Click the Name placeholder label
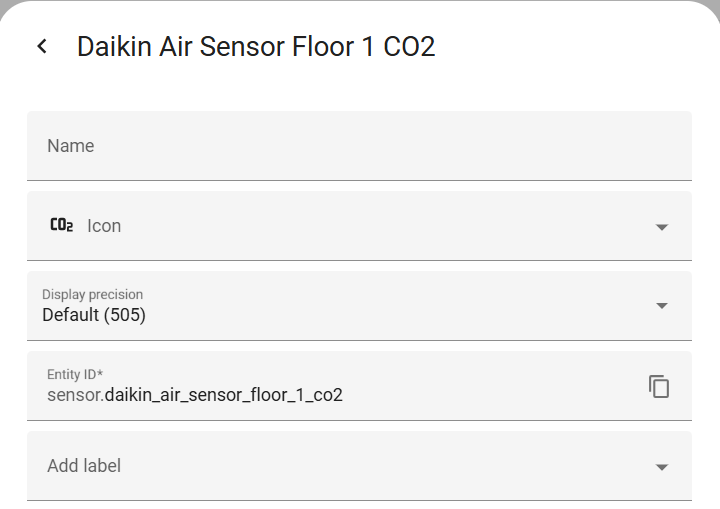The width and height of the screenshot is (720, 509). point(71,146)
